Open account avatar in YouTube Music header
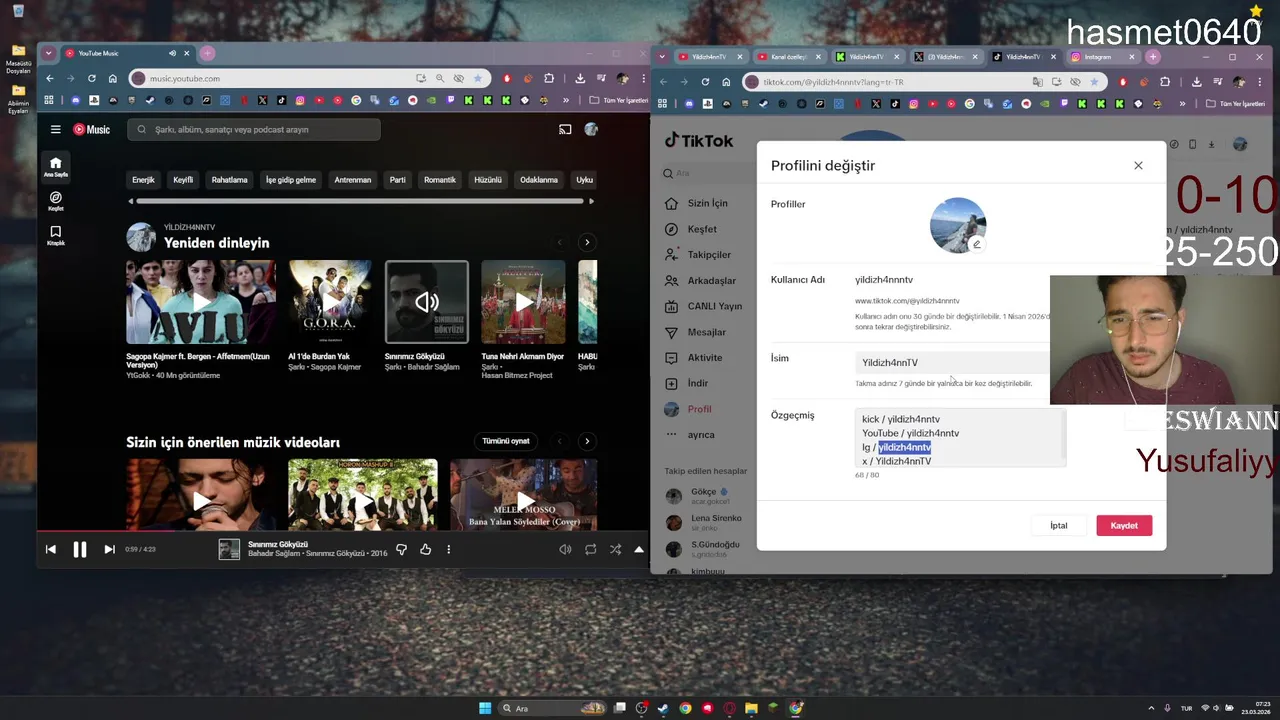 click(x=591, y=129)
